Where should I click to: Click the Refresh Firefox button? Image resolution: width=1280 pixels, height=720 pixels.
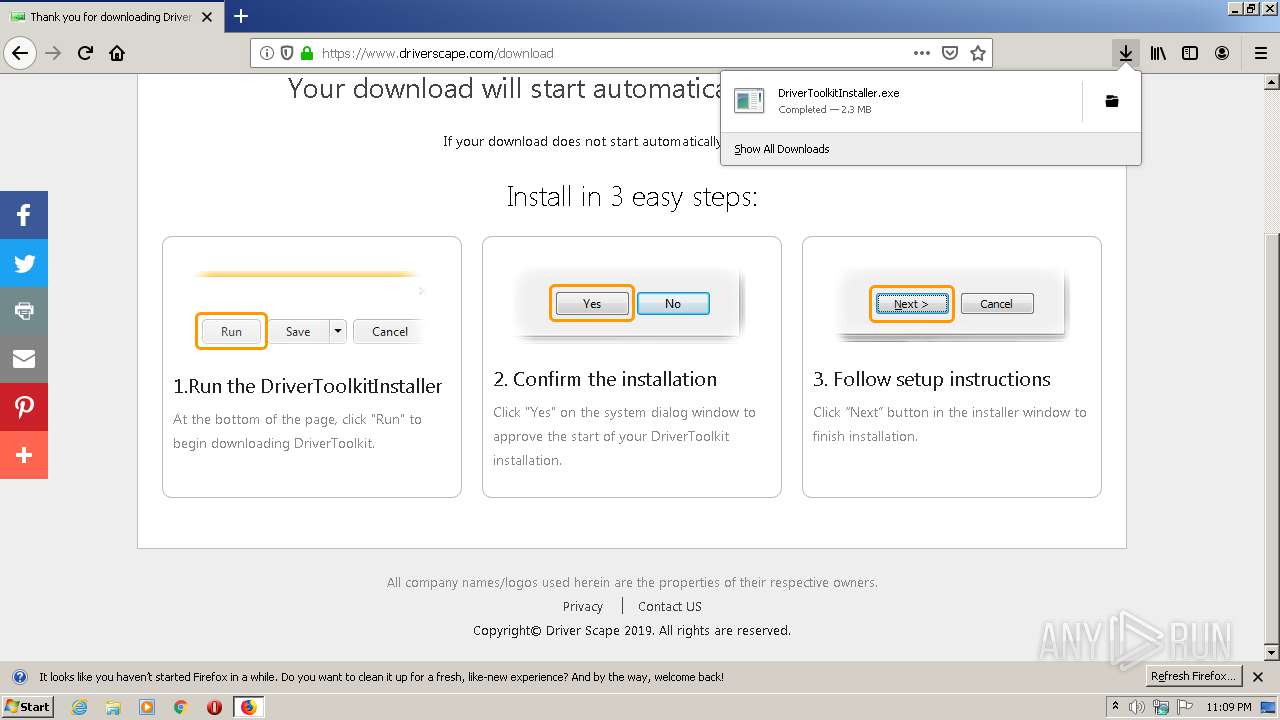click(x=1193, y=677)
